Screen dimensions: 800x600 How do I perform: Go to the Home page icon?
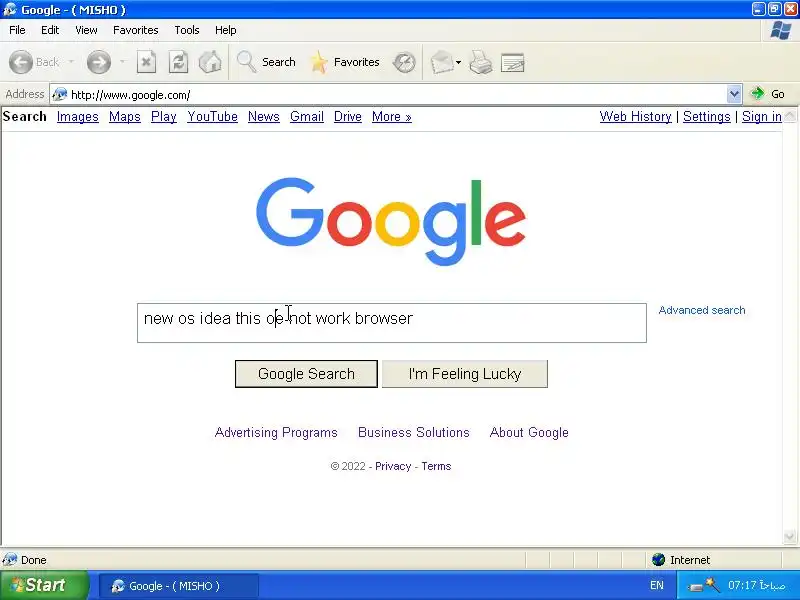coord(210,62)
